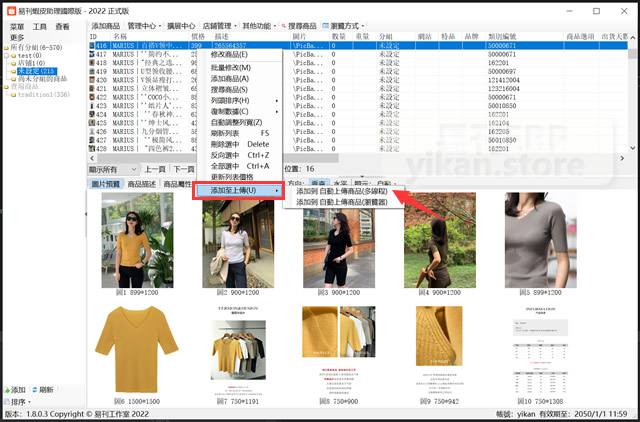Select the test(0) tree node
The height and width of the screenshot is (422, 640).
[x=31, y=55]
